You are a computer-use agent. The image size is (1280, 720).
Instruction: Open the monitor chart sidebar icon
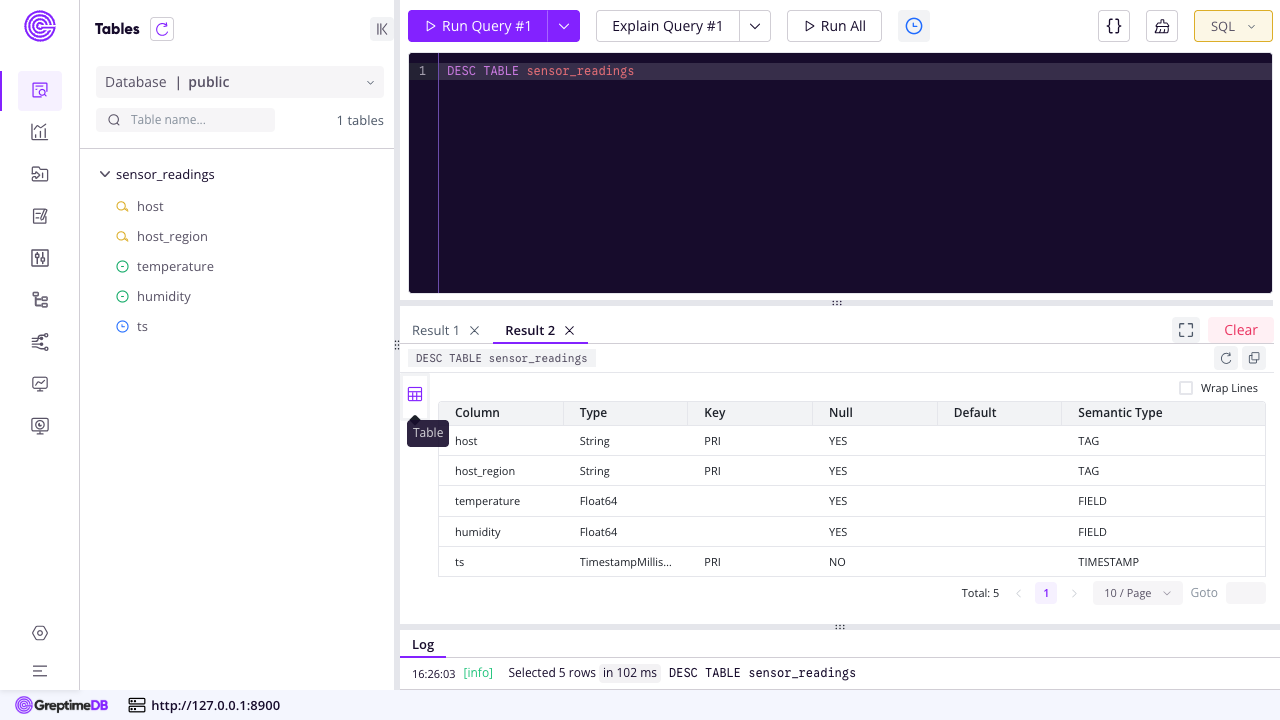click(40, 384)
